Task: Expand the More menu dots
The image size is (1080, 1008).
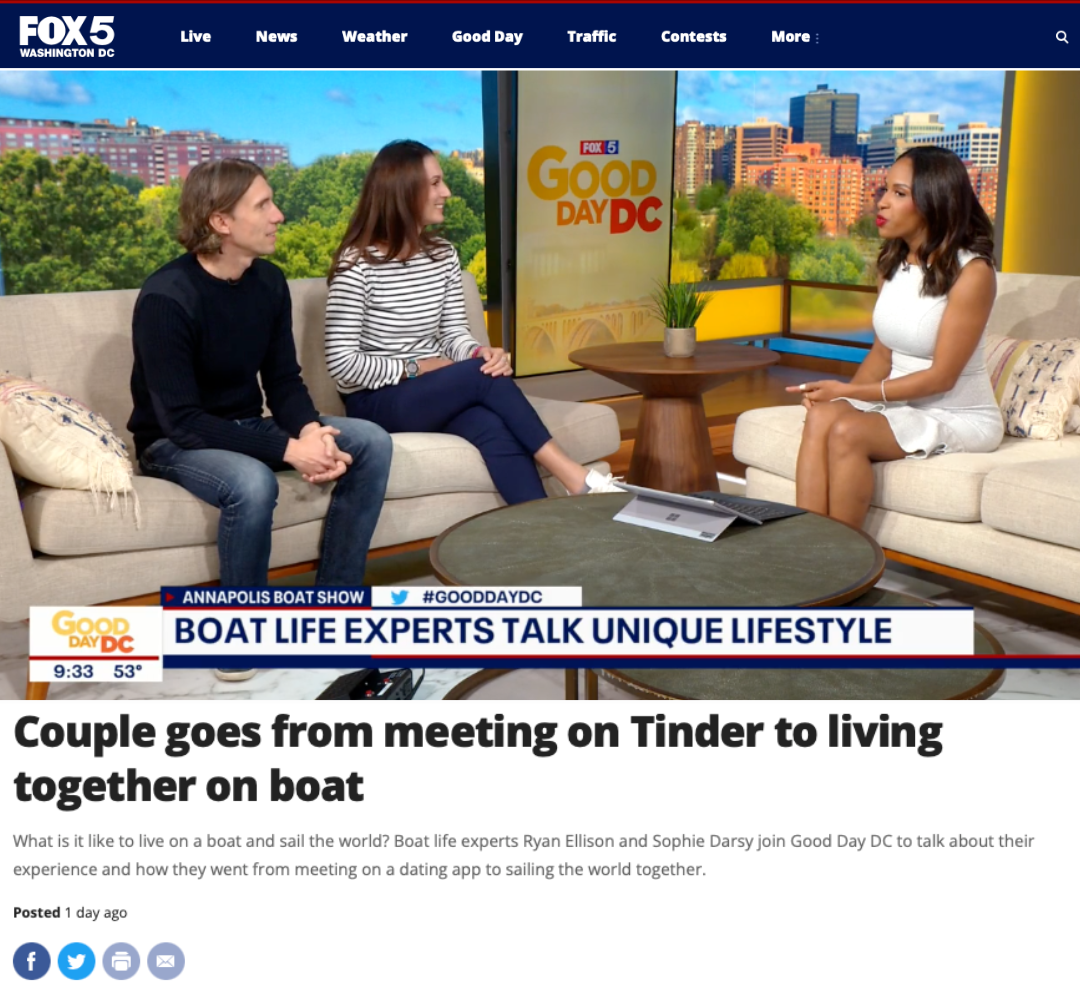Action: [x=818, y=38]
